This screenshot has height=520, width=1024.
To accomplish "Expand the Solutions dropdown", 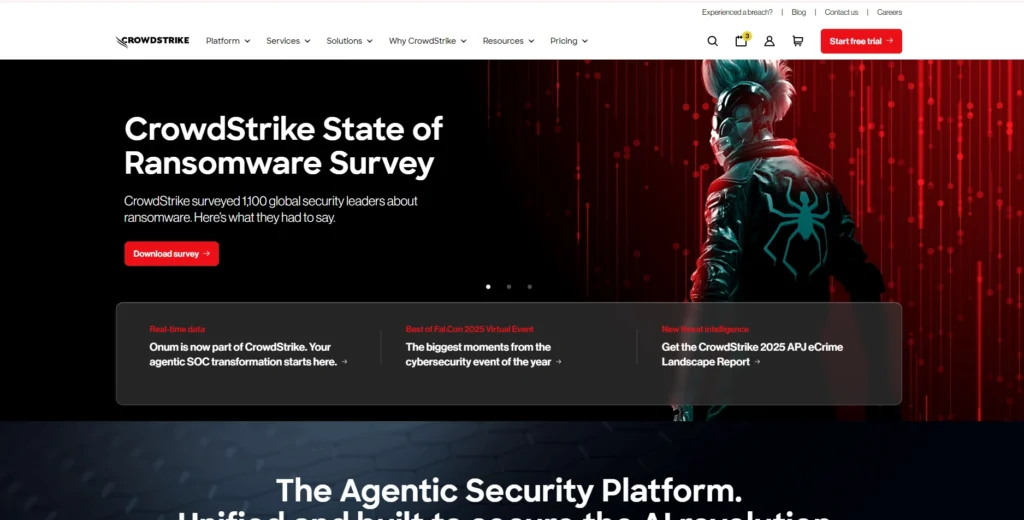I will [349, 41].
